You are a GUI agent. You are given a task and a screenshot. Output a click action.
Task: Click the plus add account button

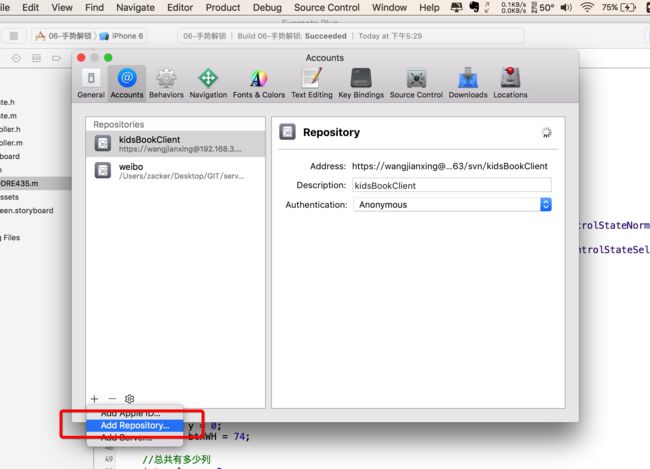tap(95, 399)
